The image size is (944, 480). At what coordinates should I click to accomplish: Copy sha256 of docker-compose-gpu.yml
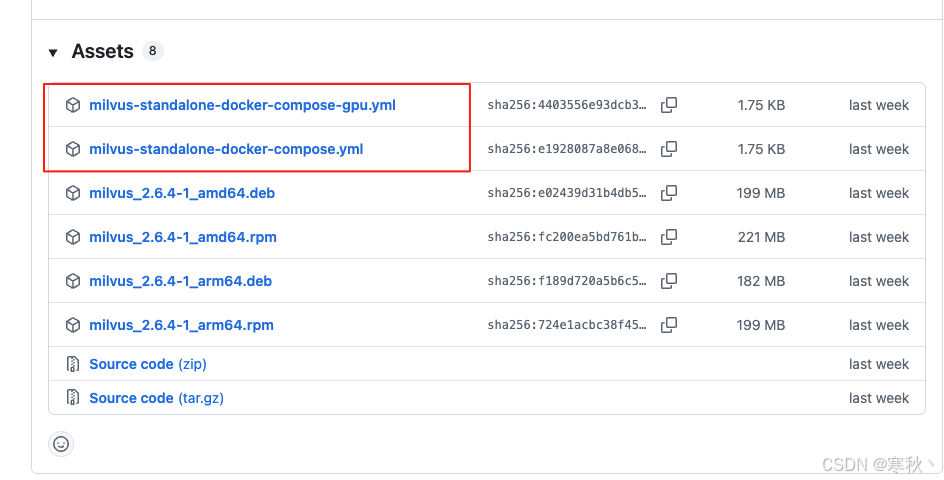669,105
